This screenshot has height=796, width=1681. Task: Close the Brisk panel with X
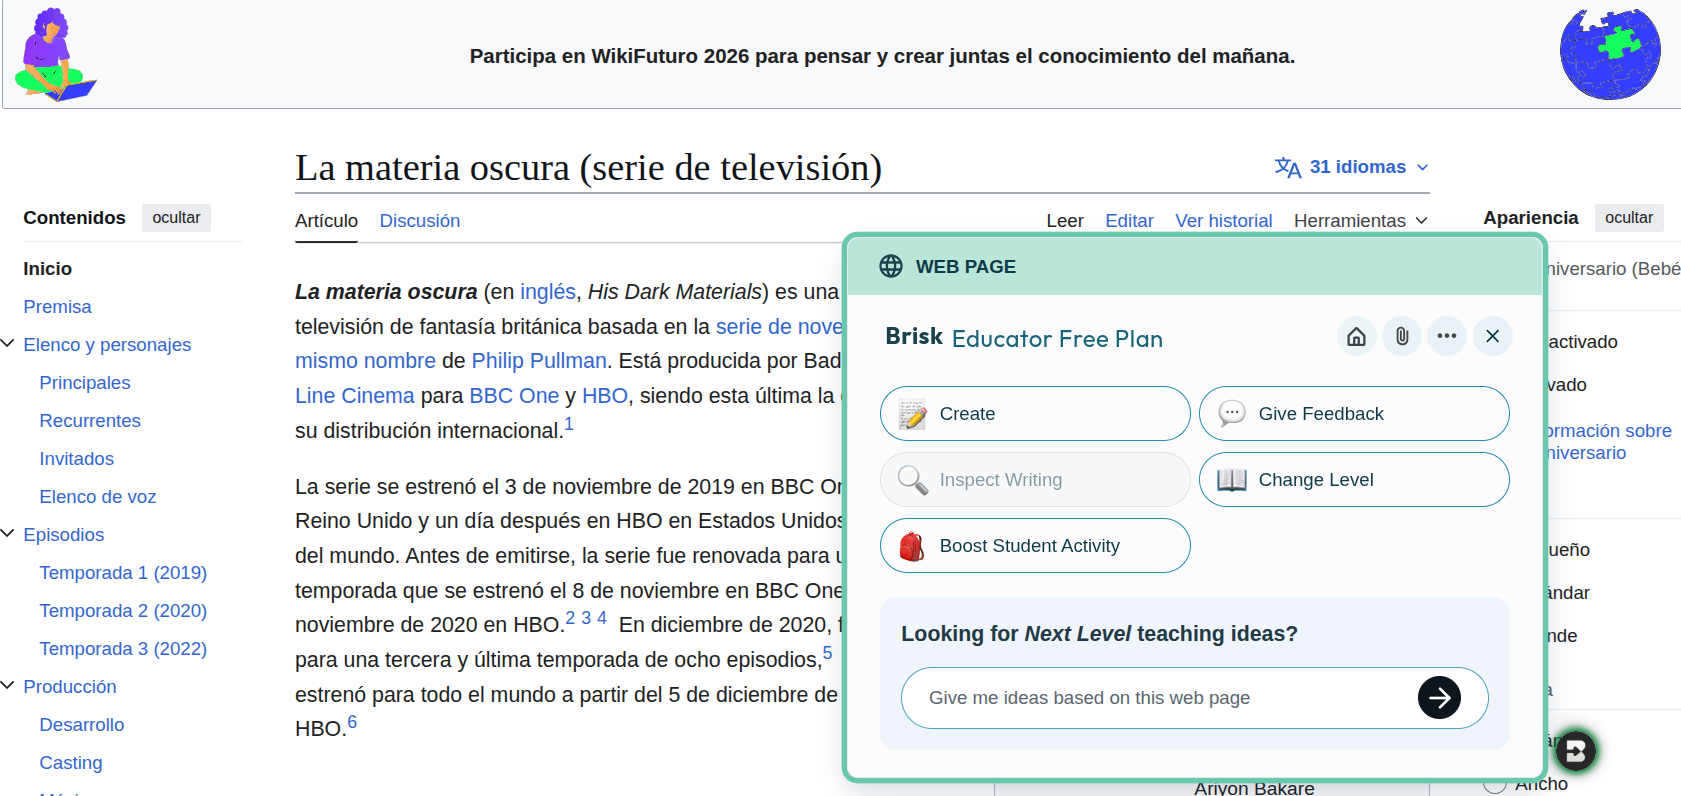tap(1492, 337)
